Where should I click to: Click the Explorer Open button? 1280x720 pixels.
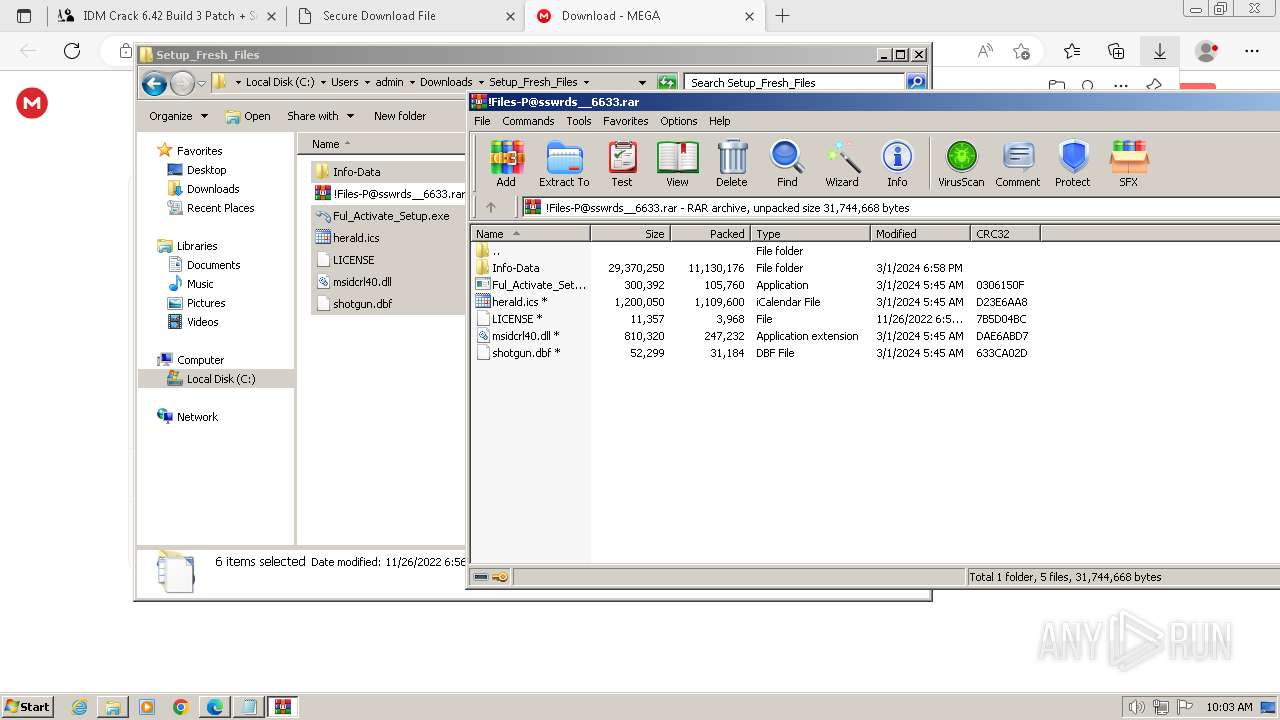coord(248,116)
